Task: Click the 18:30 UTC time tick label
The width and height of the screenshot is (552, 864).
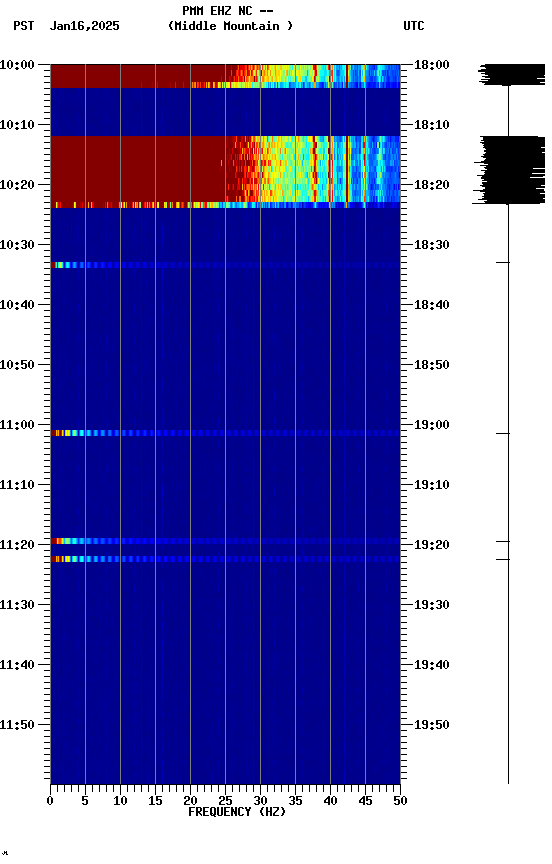Action: point(432,245)
